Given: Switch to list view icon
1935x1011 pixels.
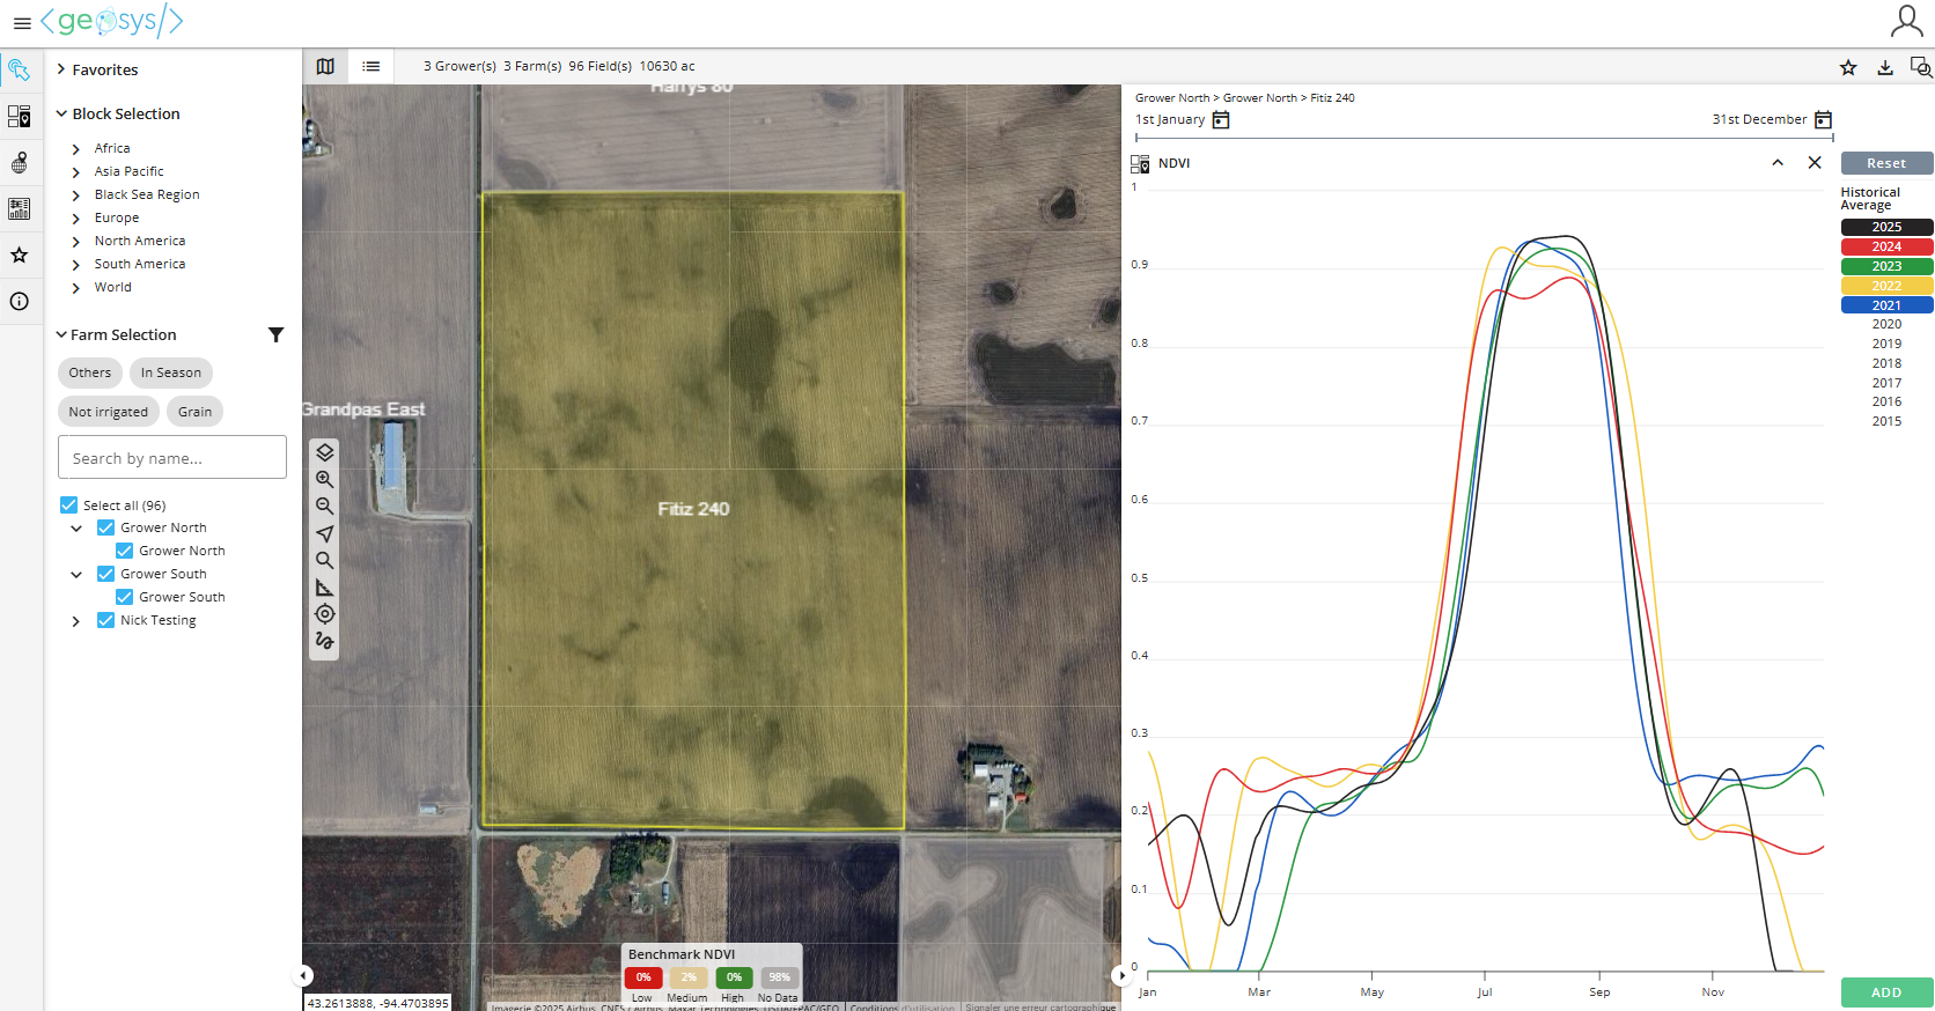Looking at the screenshot, I should 371,66.
